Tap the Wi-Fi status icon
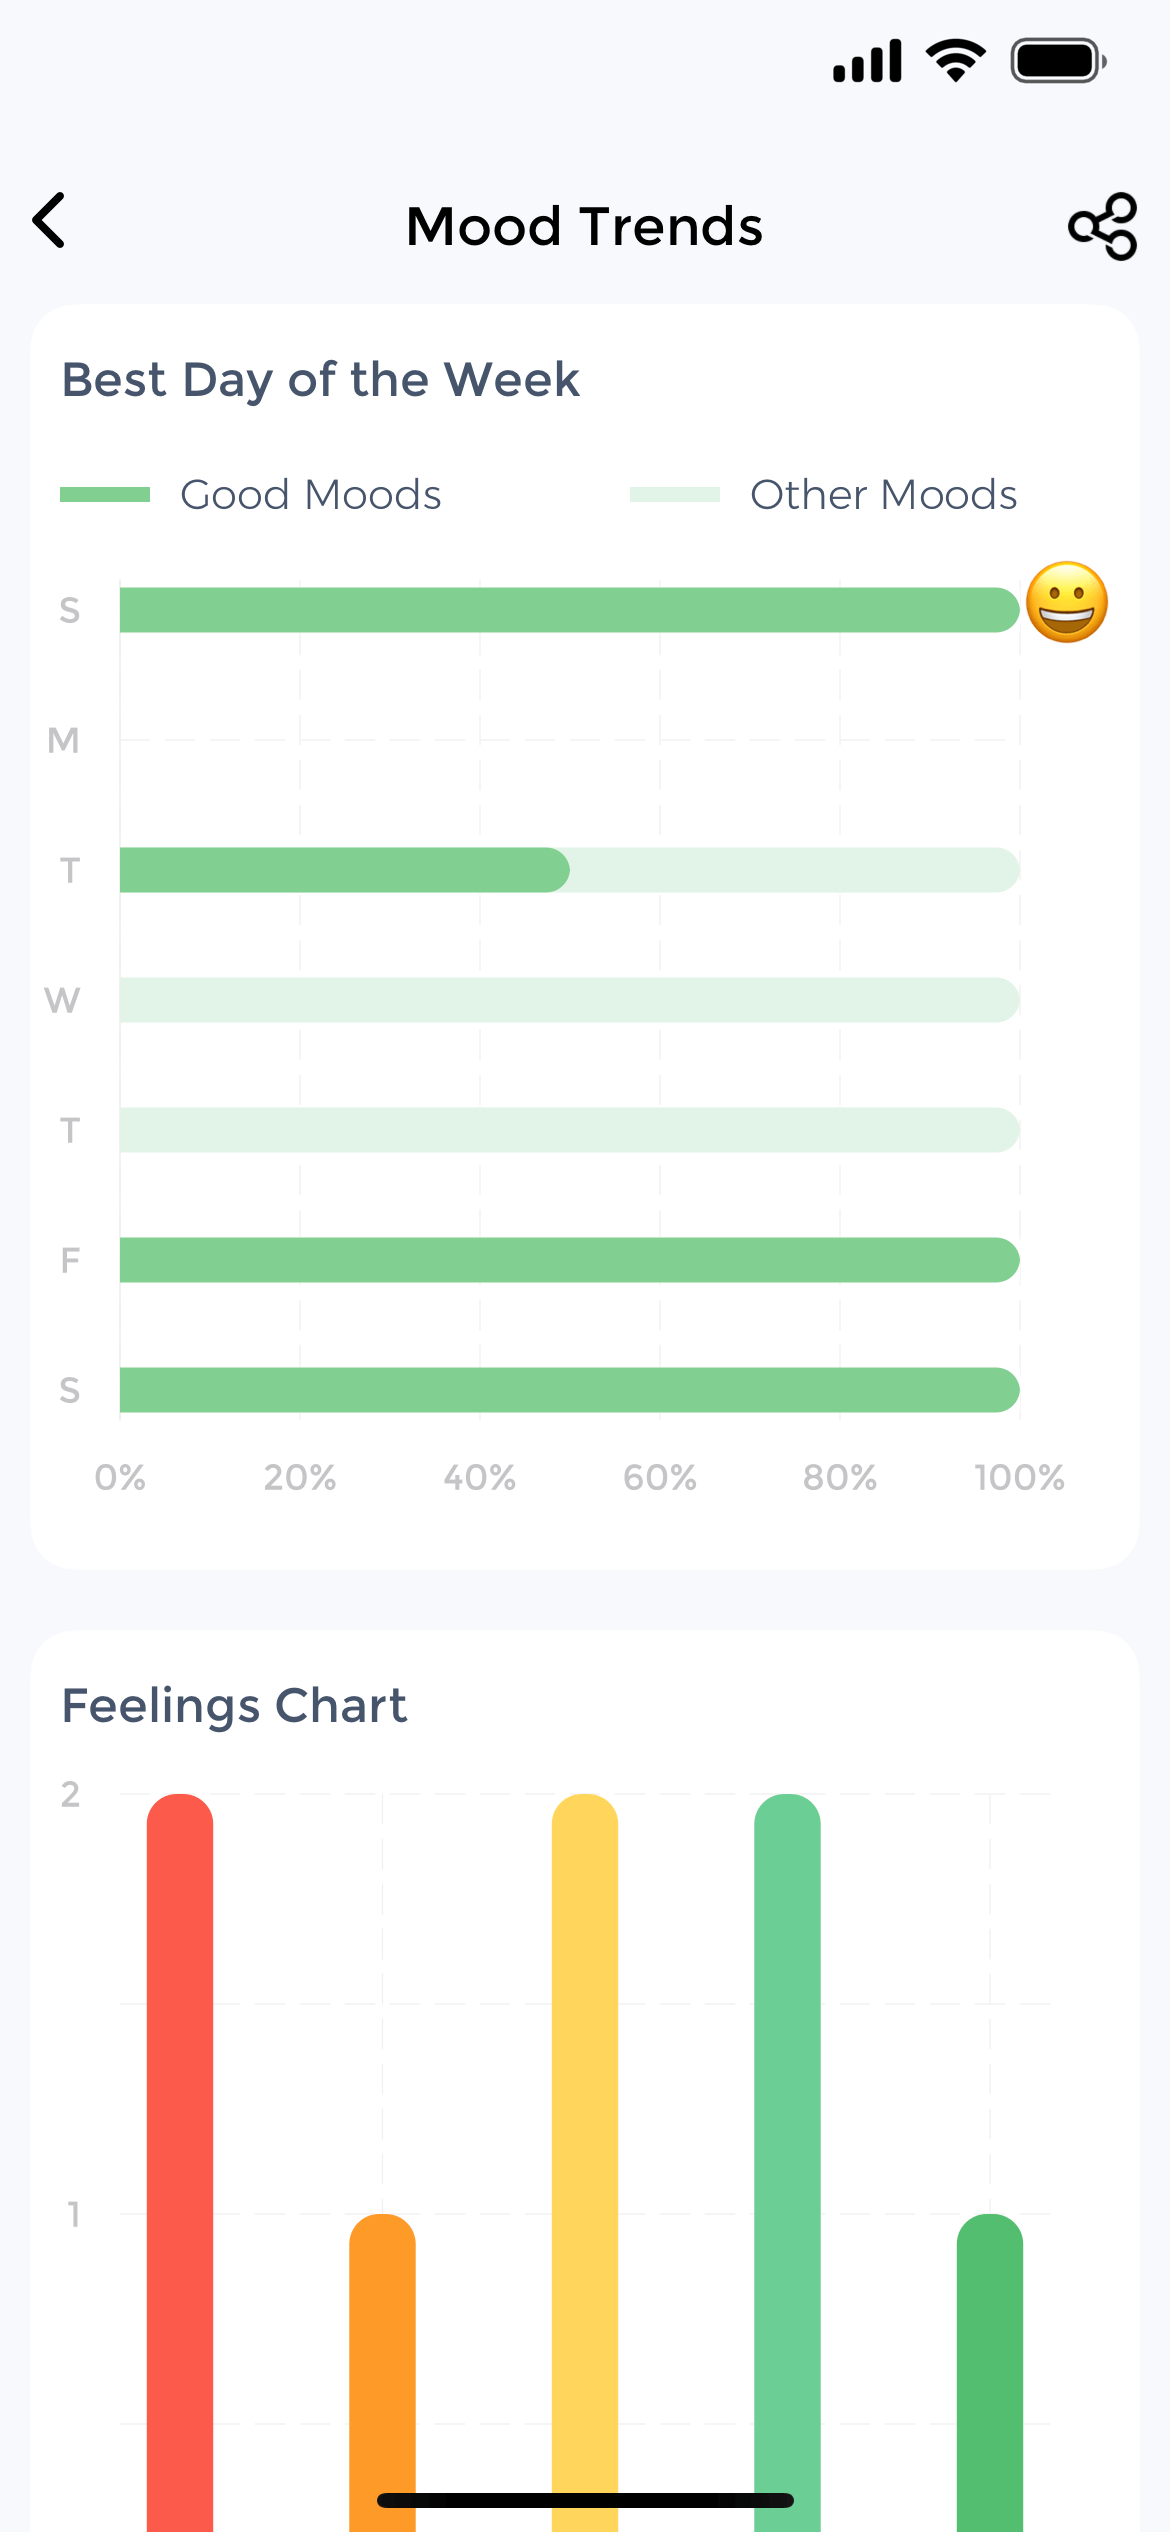Screen dimensions: 1170x2532 [956, 61]
